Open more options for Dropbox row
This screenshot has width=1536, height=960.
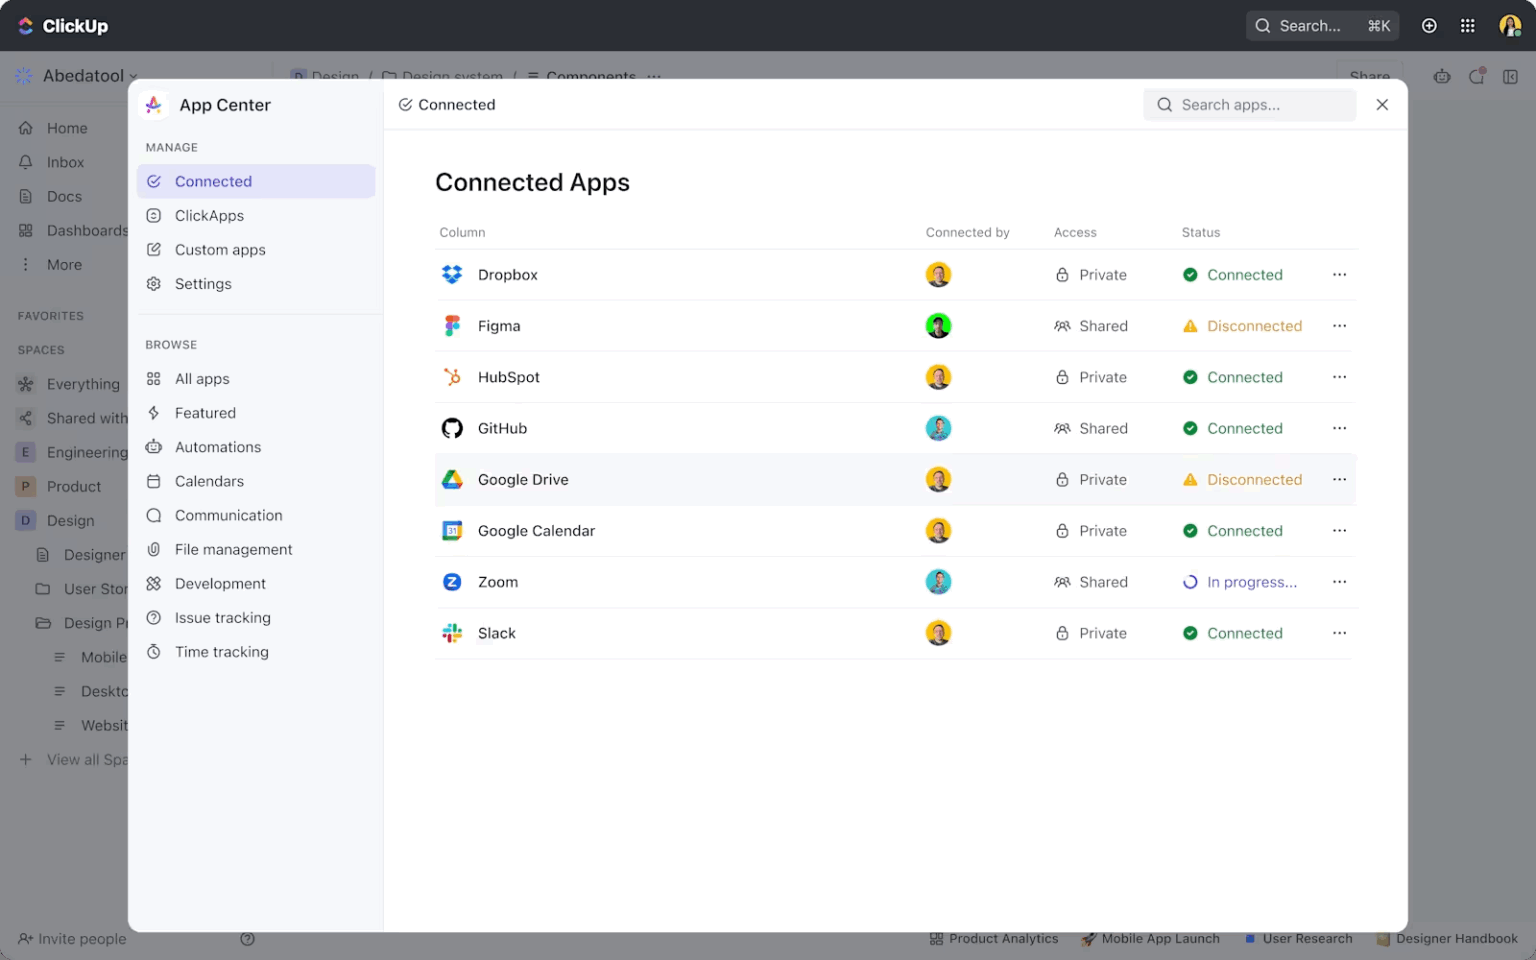pyautogui.click(x=1339, y=275)
